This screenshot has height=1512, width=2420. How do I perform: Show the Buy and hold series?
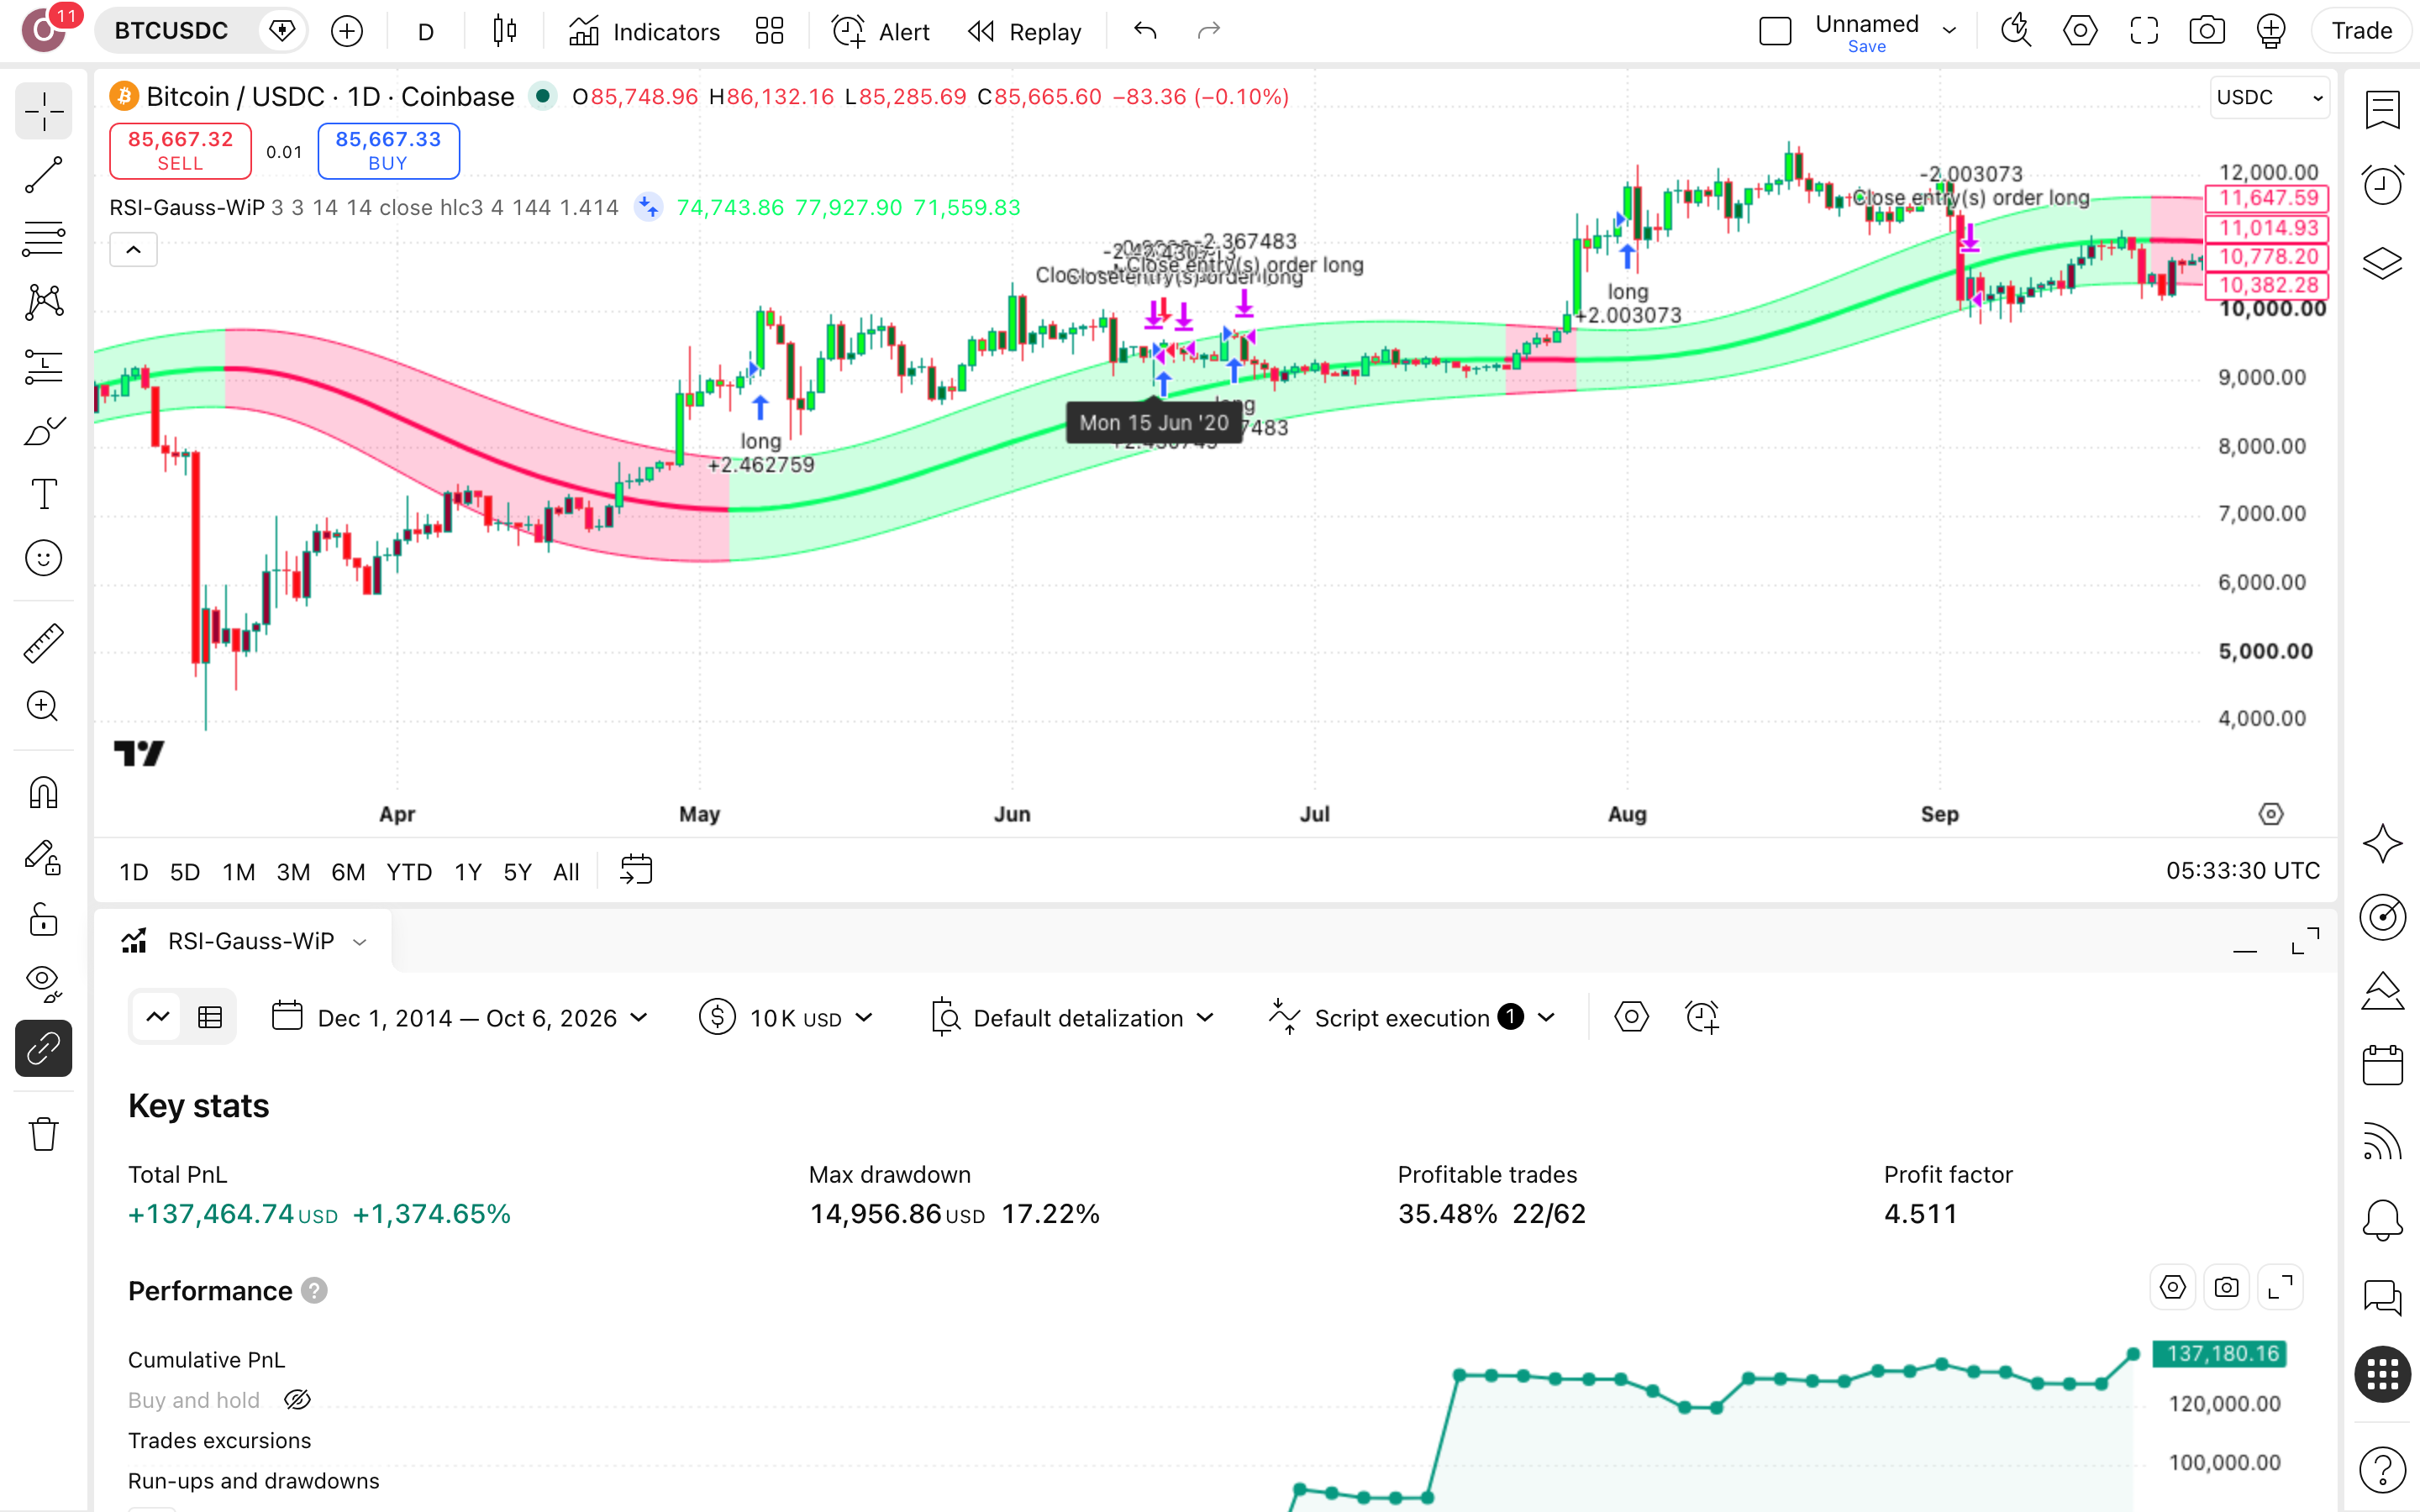pyautogui.click(x=297, y=1400)
